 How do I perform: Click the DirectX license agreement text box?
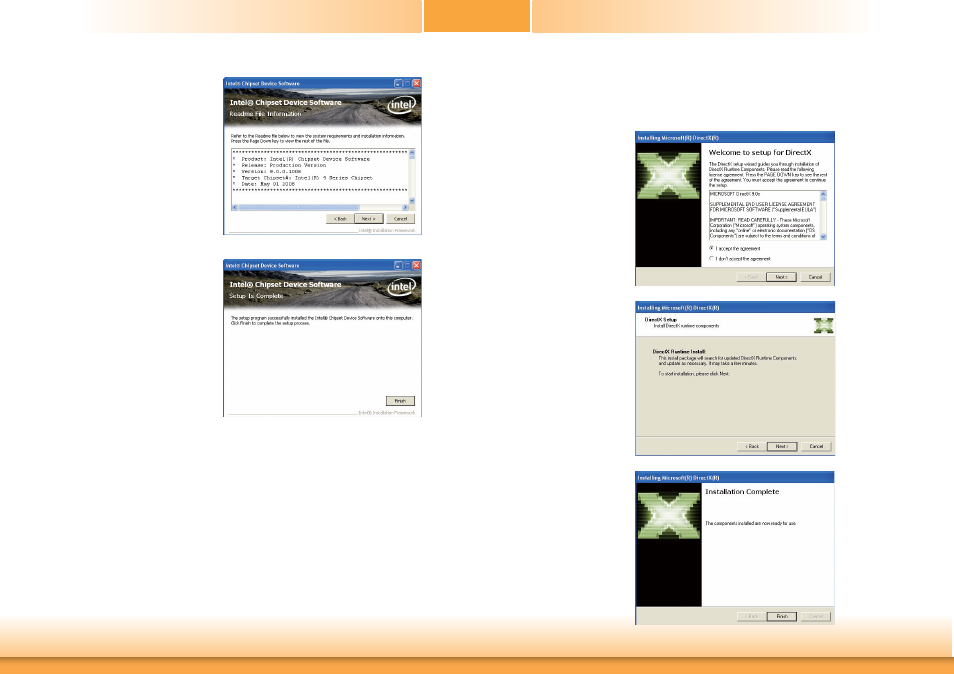[768, 215]
